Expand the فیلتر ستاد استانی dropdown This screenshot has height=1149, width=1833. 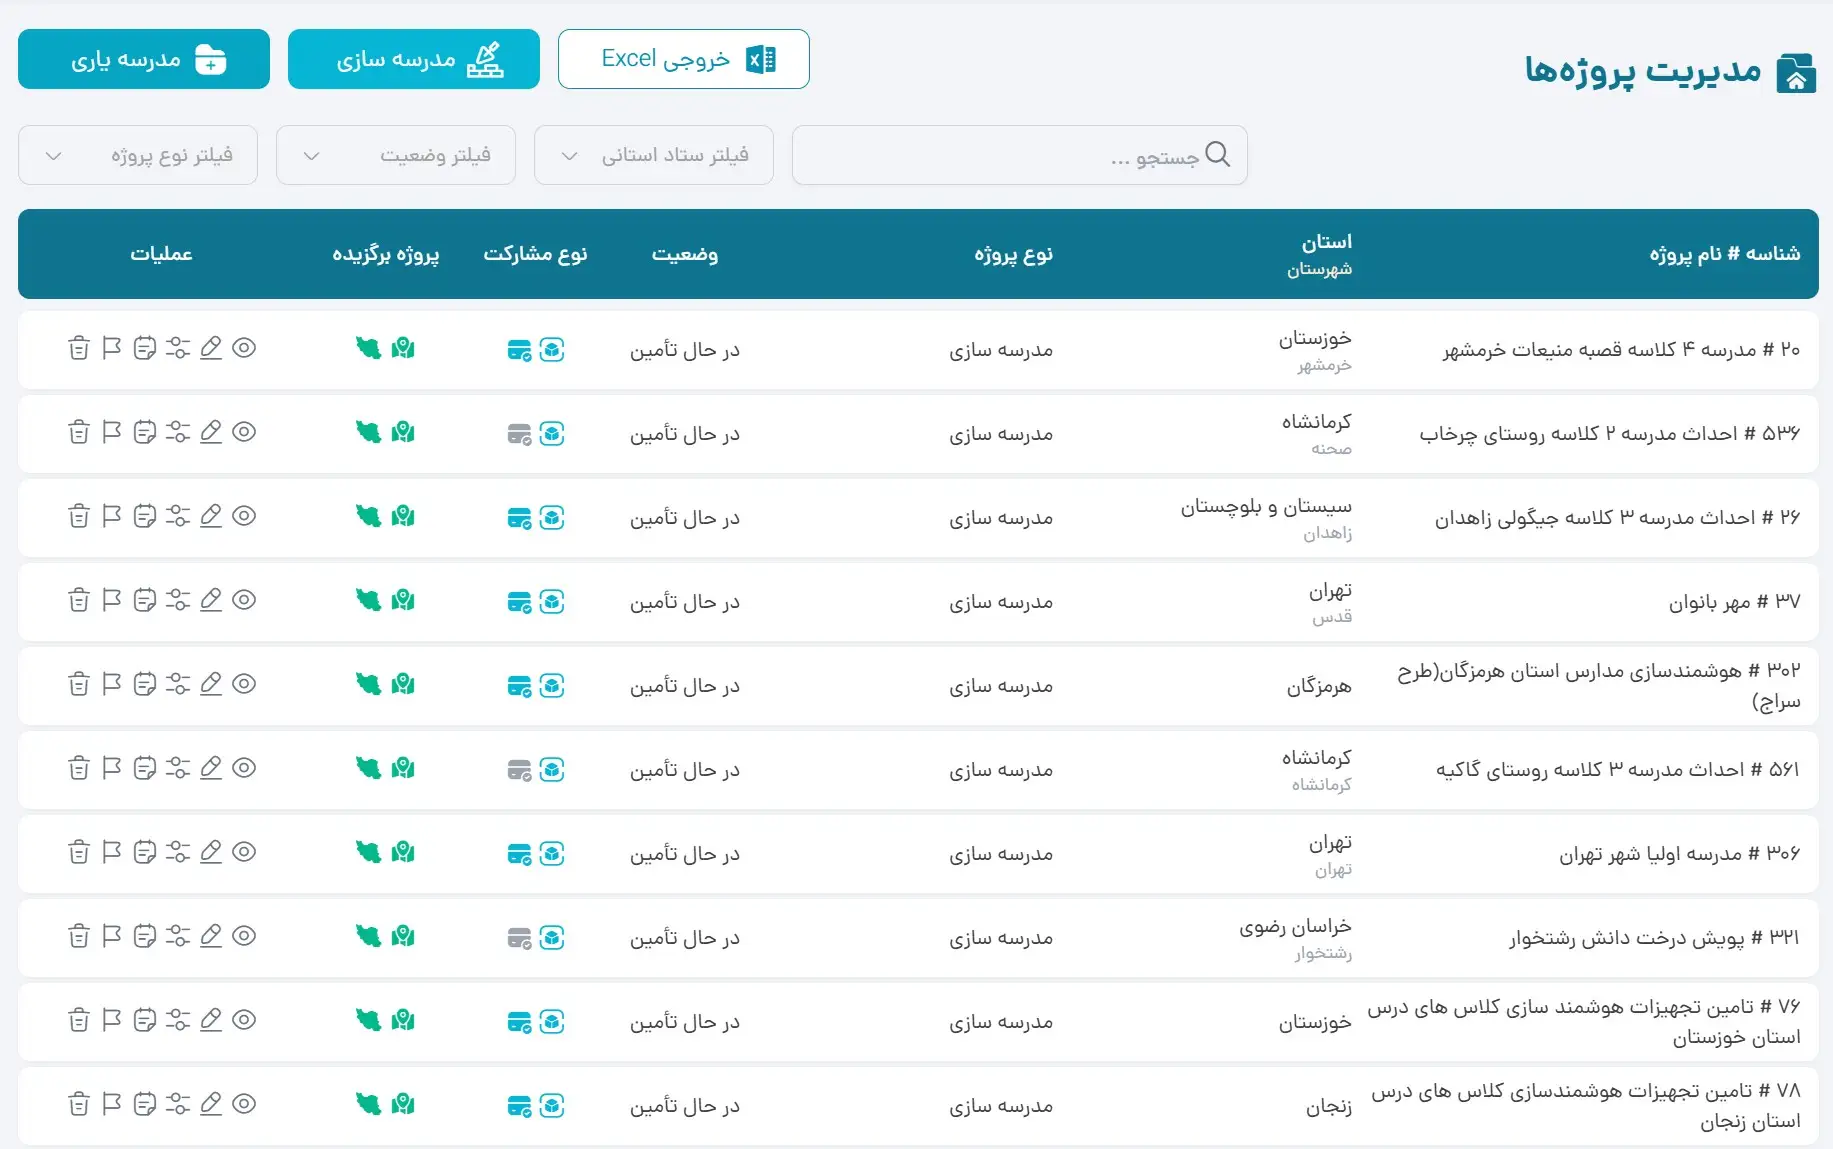tap(654, 155)
